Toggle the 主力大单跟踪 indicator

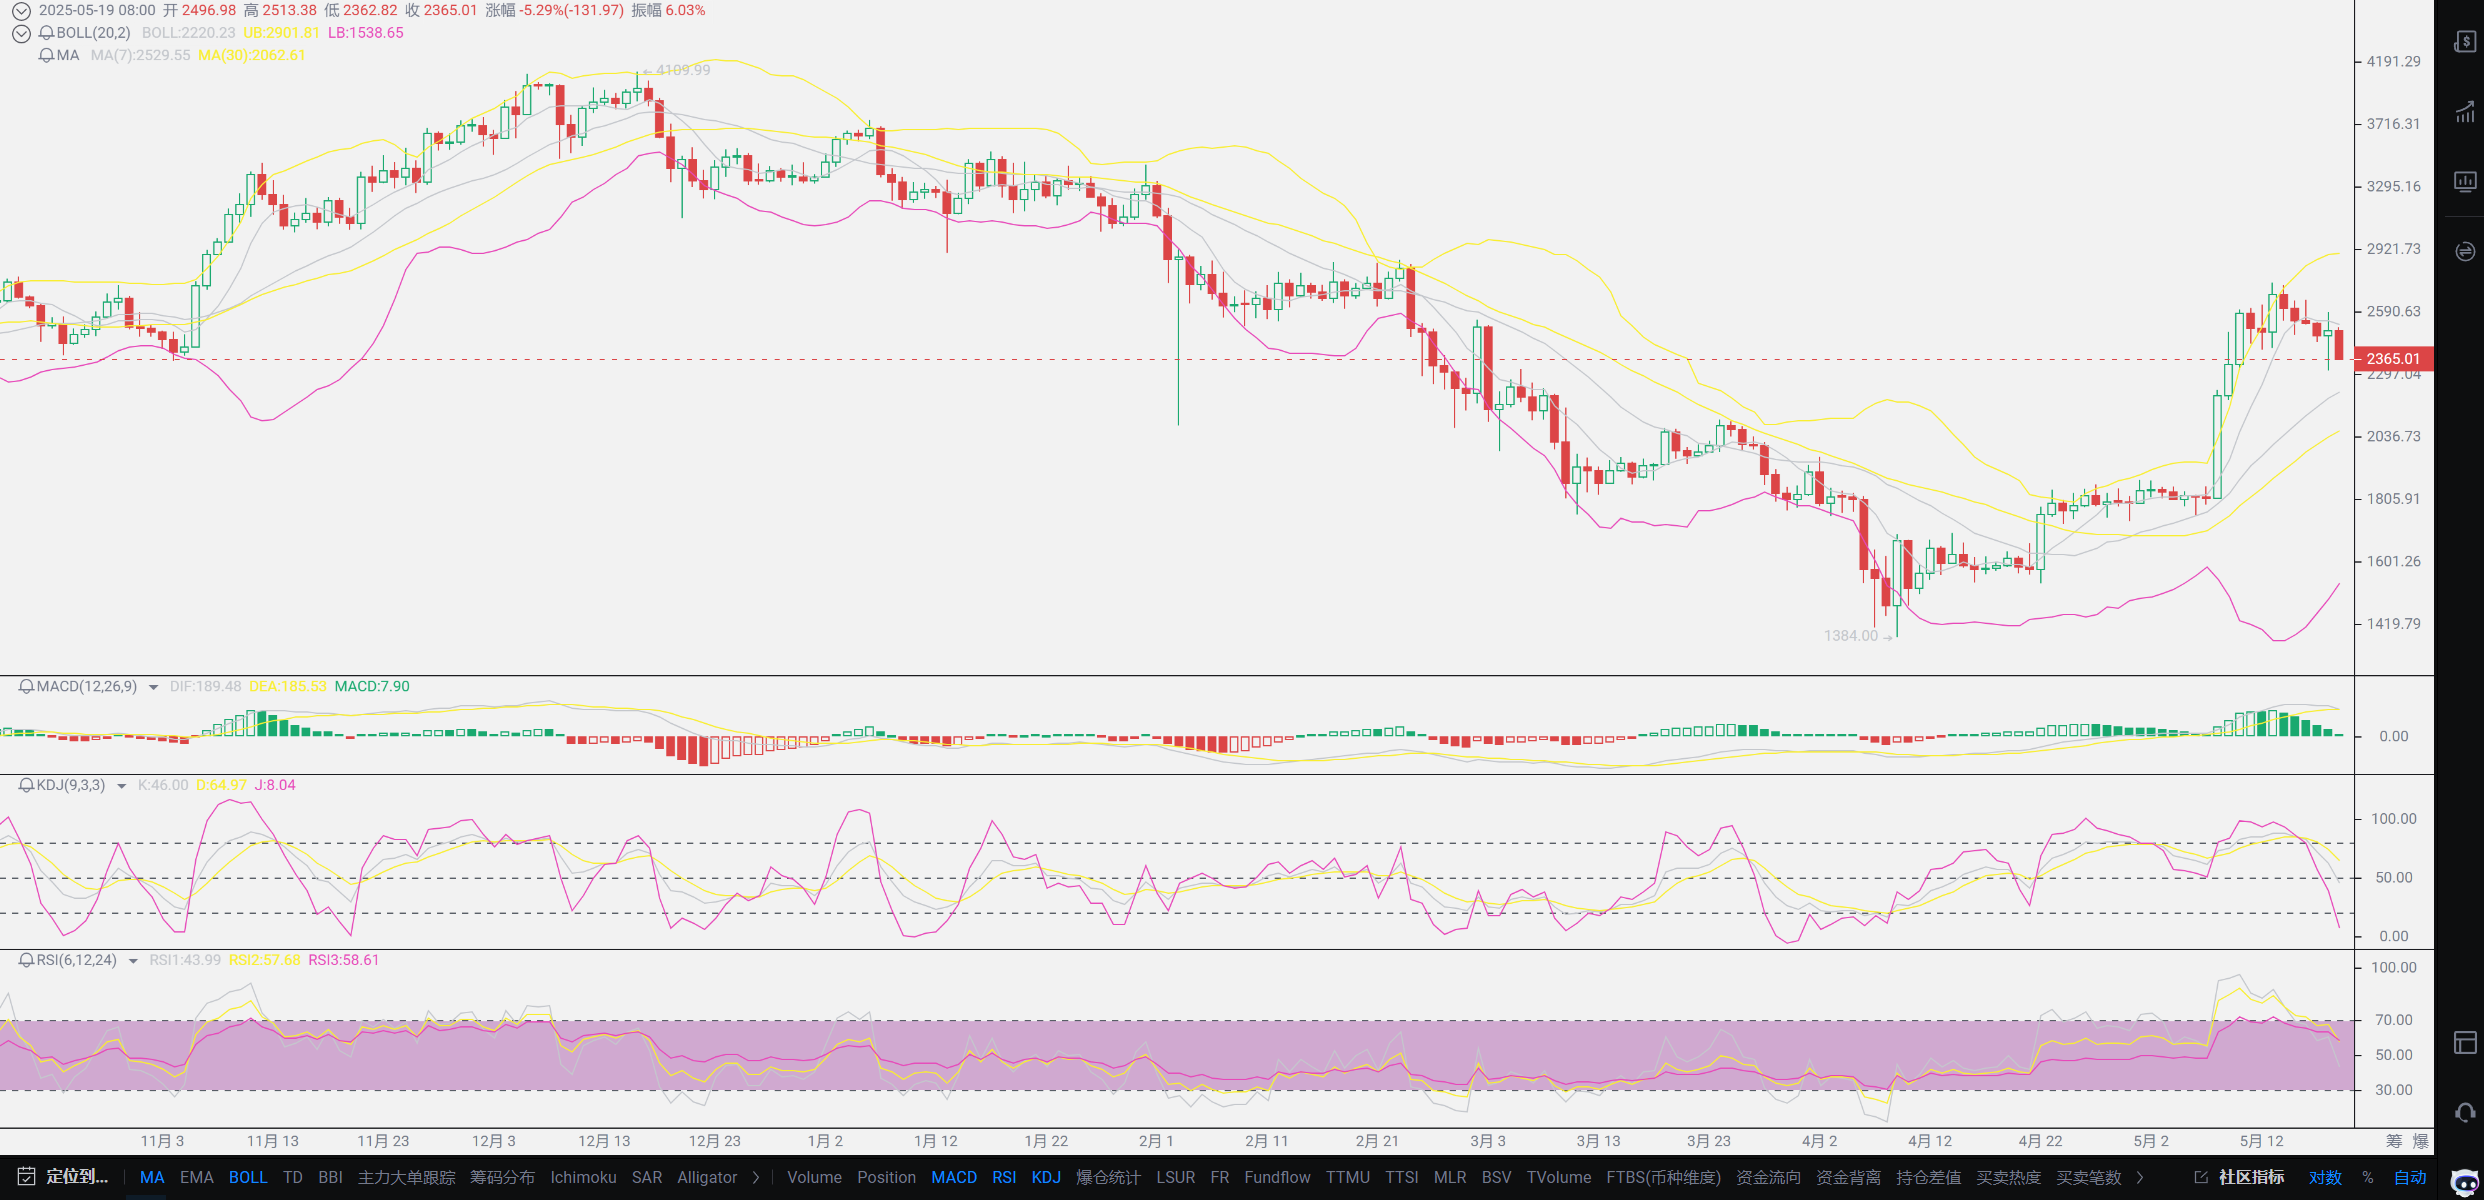tap(407, 1178)
